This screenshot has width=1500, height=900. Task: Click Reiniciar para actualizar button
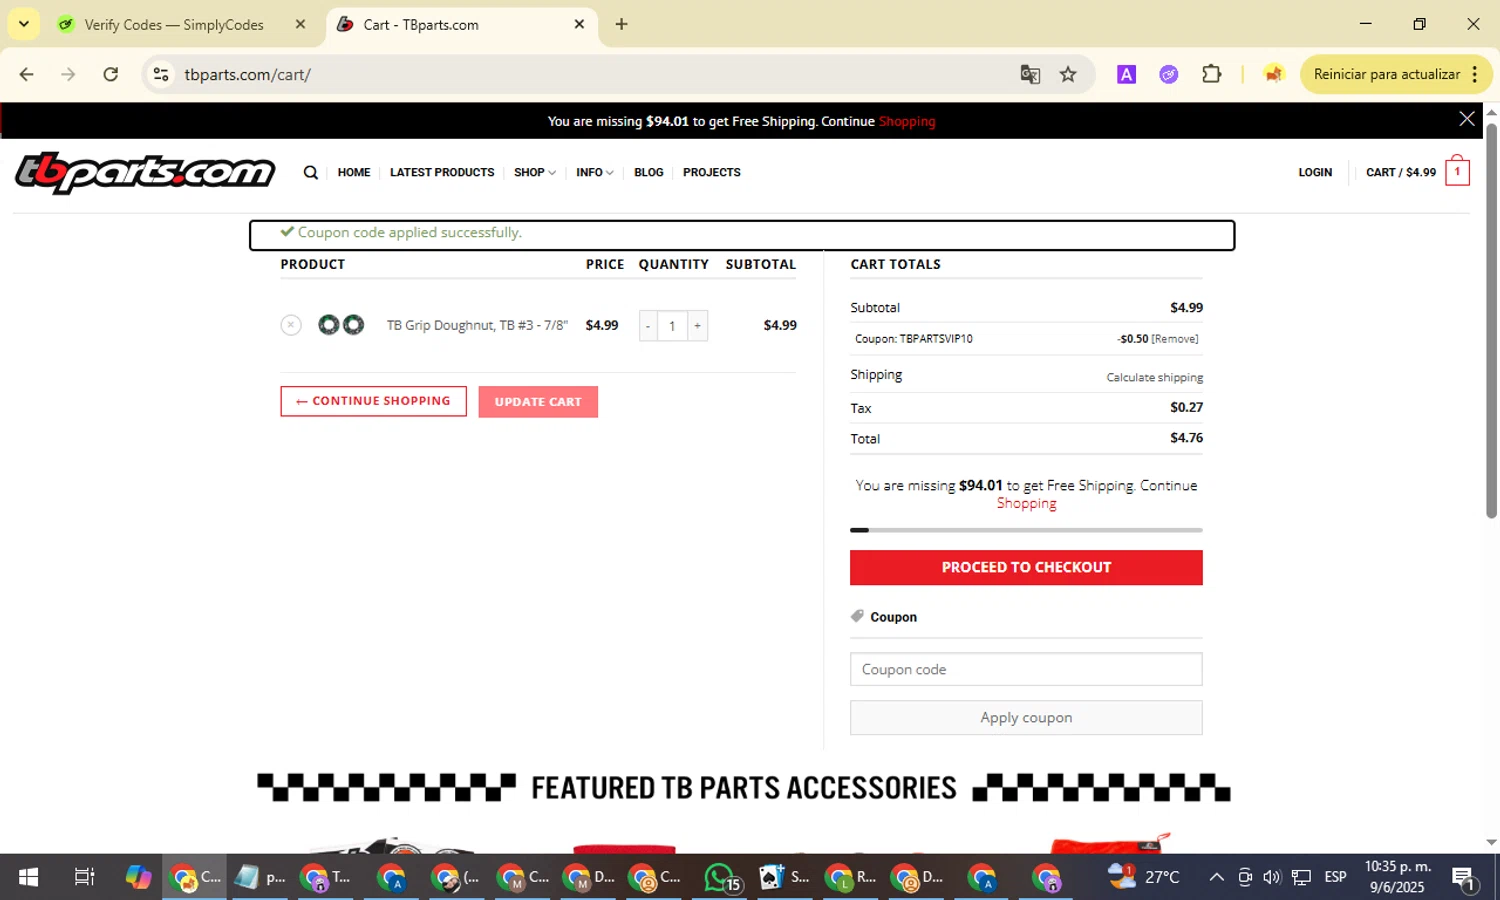pos(1387,74)
